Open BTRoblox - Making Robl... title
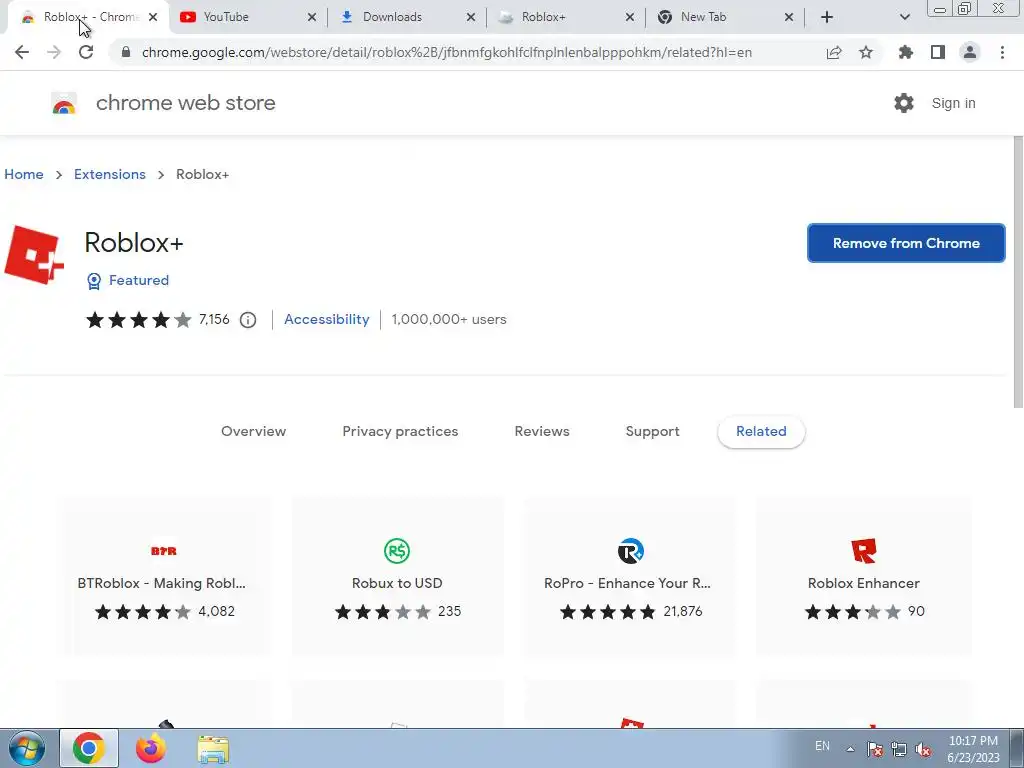This screenshot has height=768, width=1024. (161, 583)
